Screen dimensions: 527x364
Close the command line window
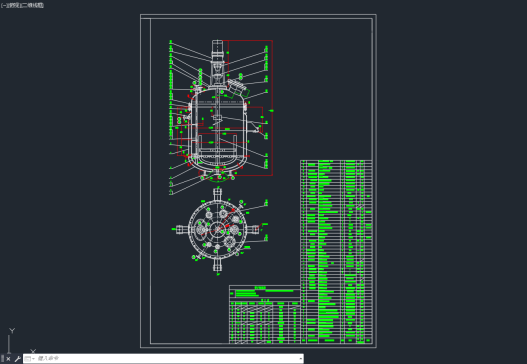pos(8,359)
